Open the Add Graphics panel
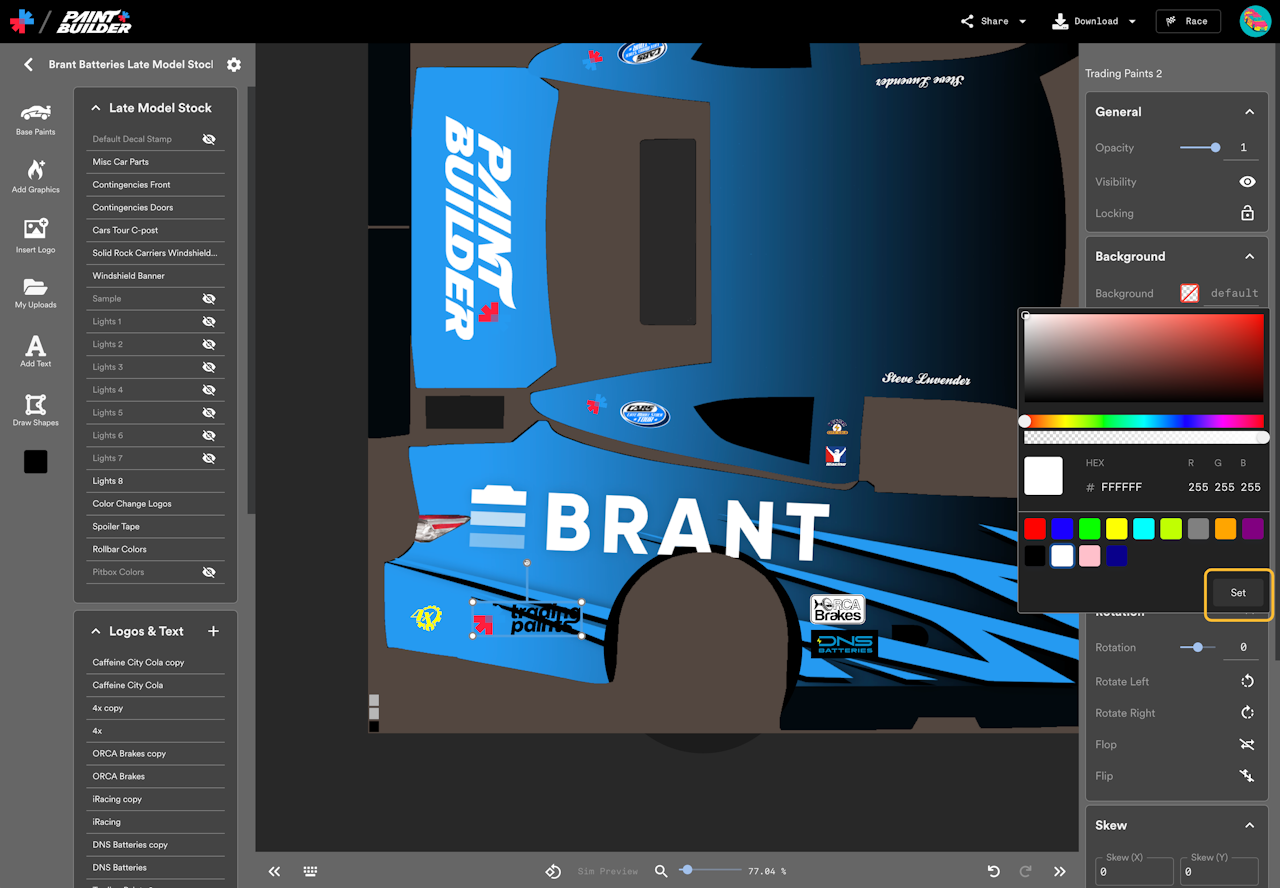The height and width of the screenshot is (888, 1280). (x=35, y=175)
